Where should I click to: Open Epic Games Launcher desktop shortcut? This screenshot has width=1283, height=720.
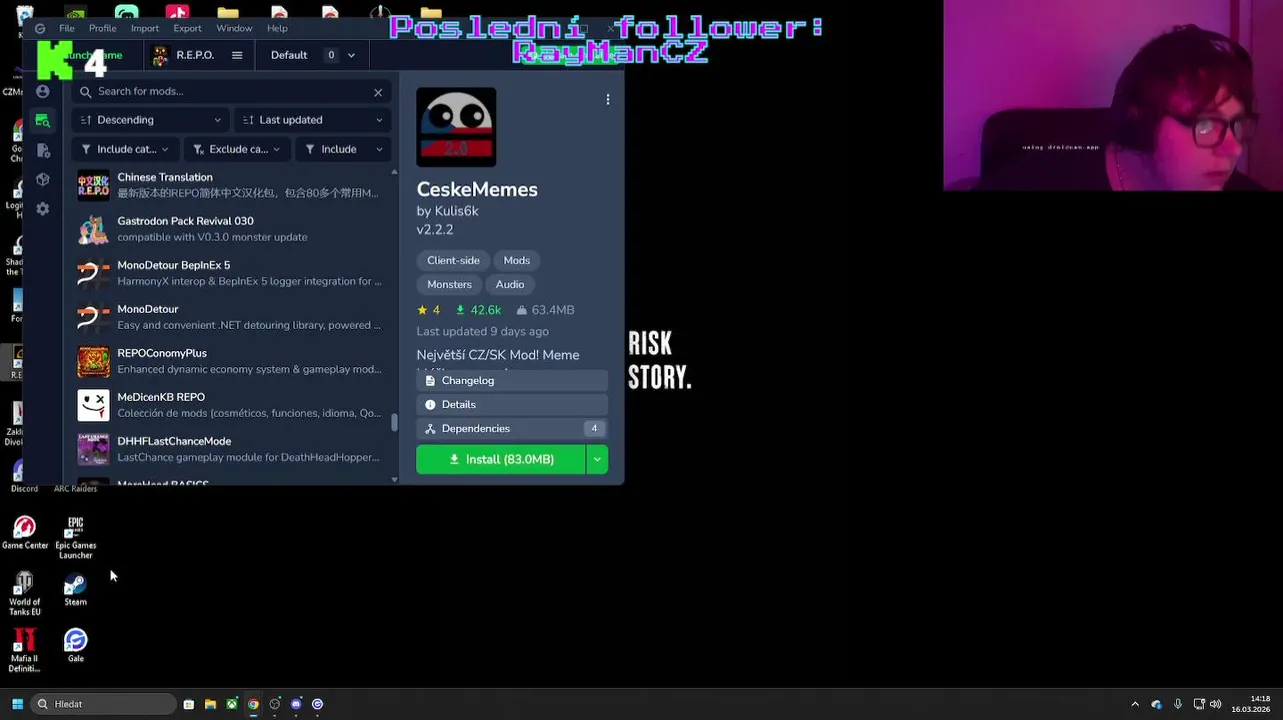point(75,537)
